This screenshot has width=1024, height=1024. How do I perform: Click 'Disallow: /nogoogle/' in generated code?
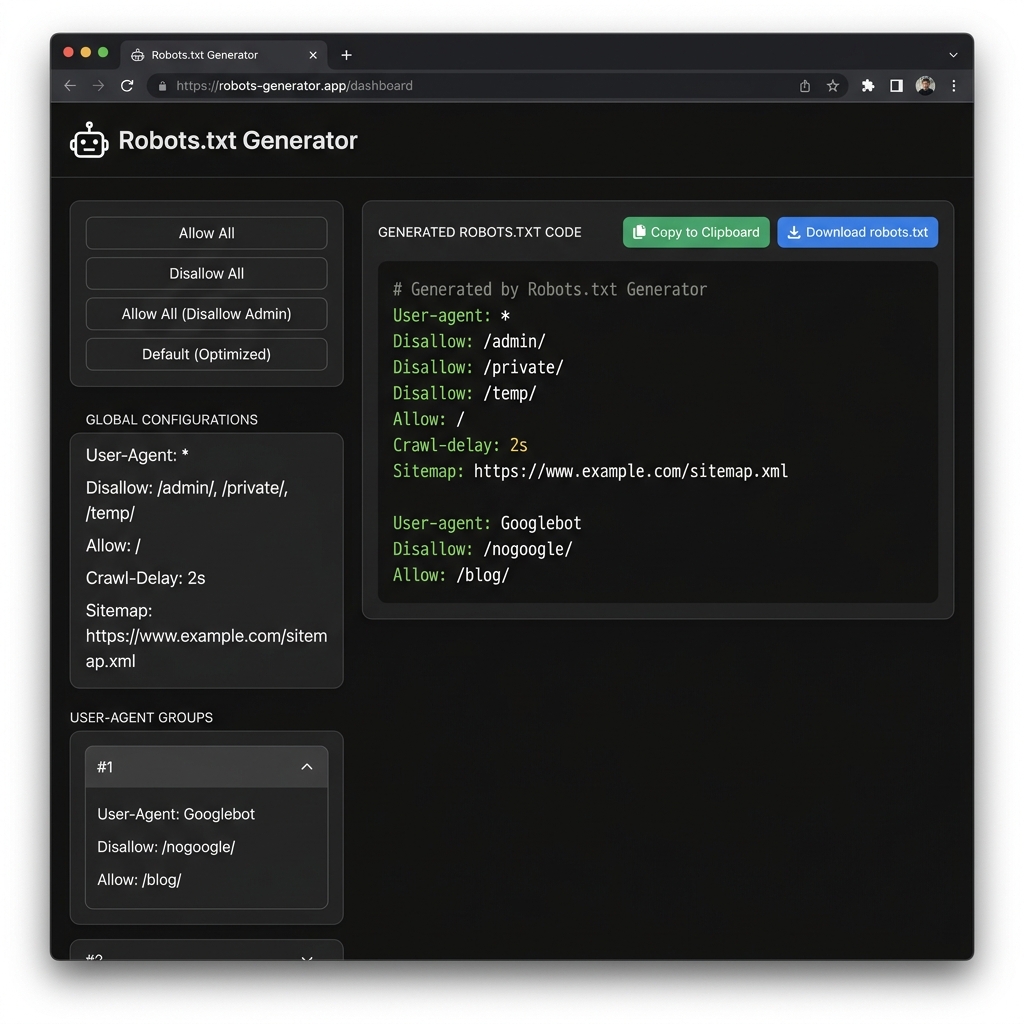pyautogui.click(x=483, y=549)
